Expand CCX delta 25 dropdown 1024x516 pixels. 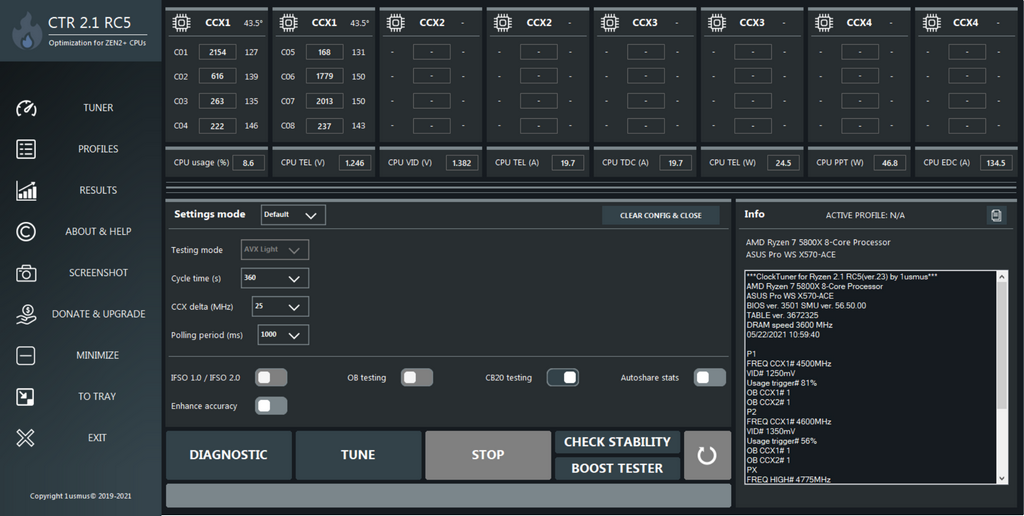click(280, 306)
